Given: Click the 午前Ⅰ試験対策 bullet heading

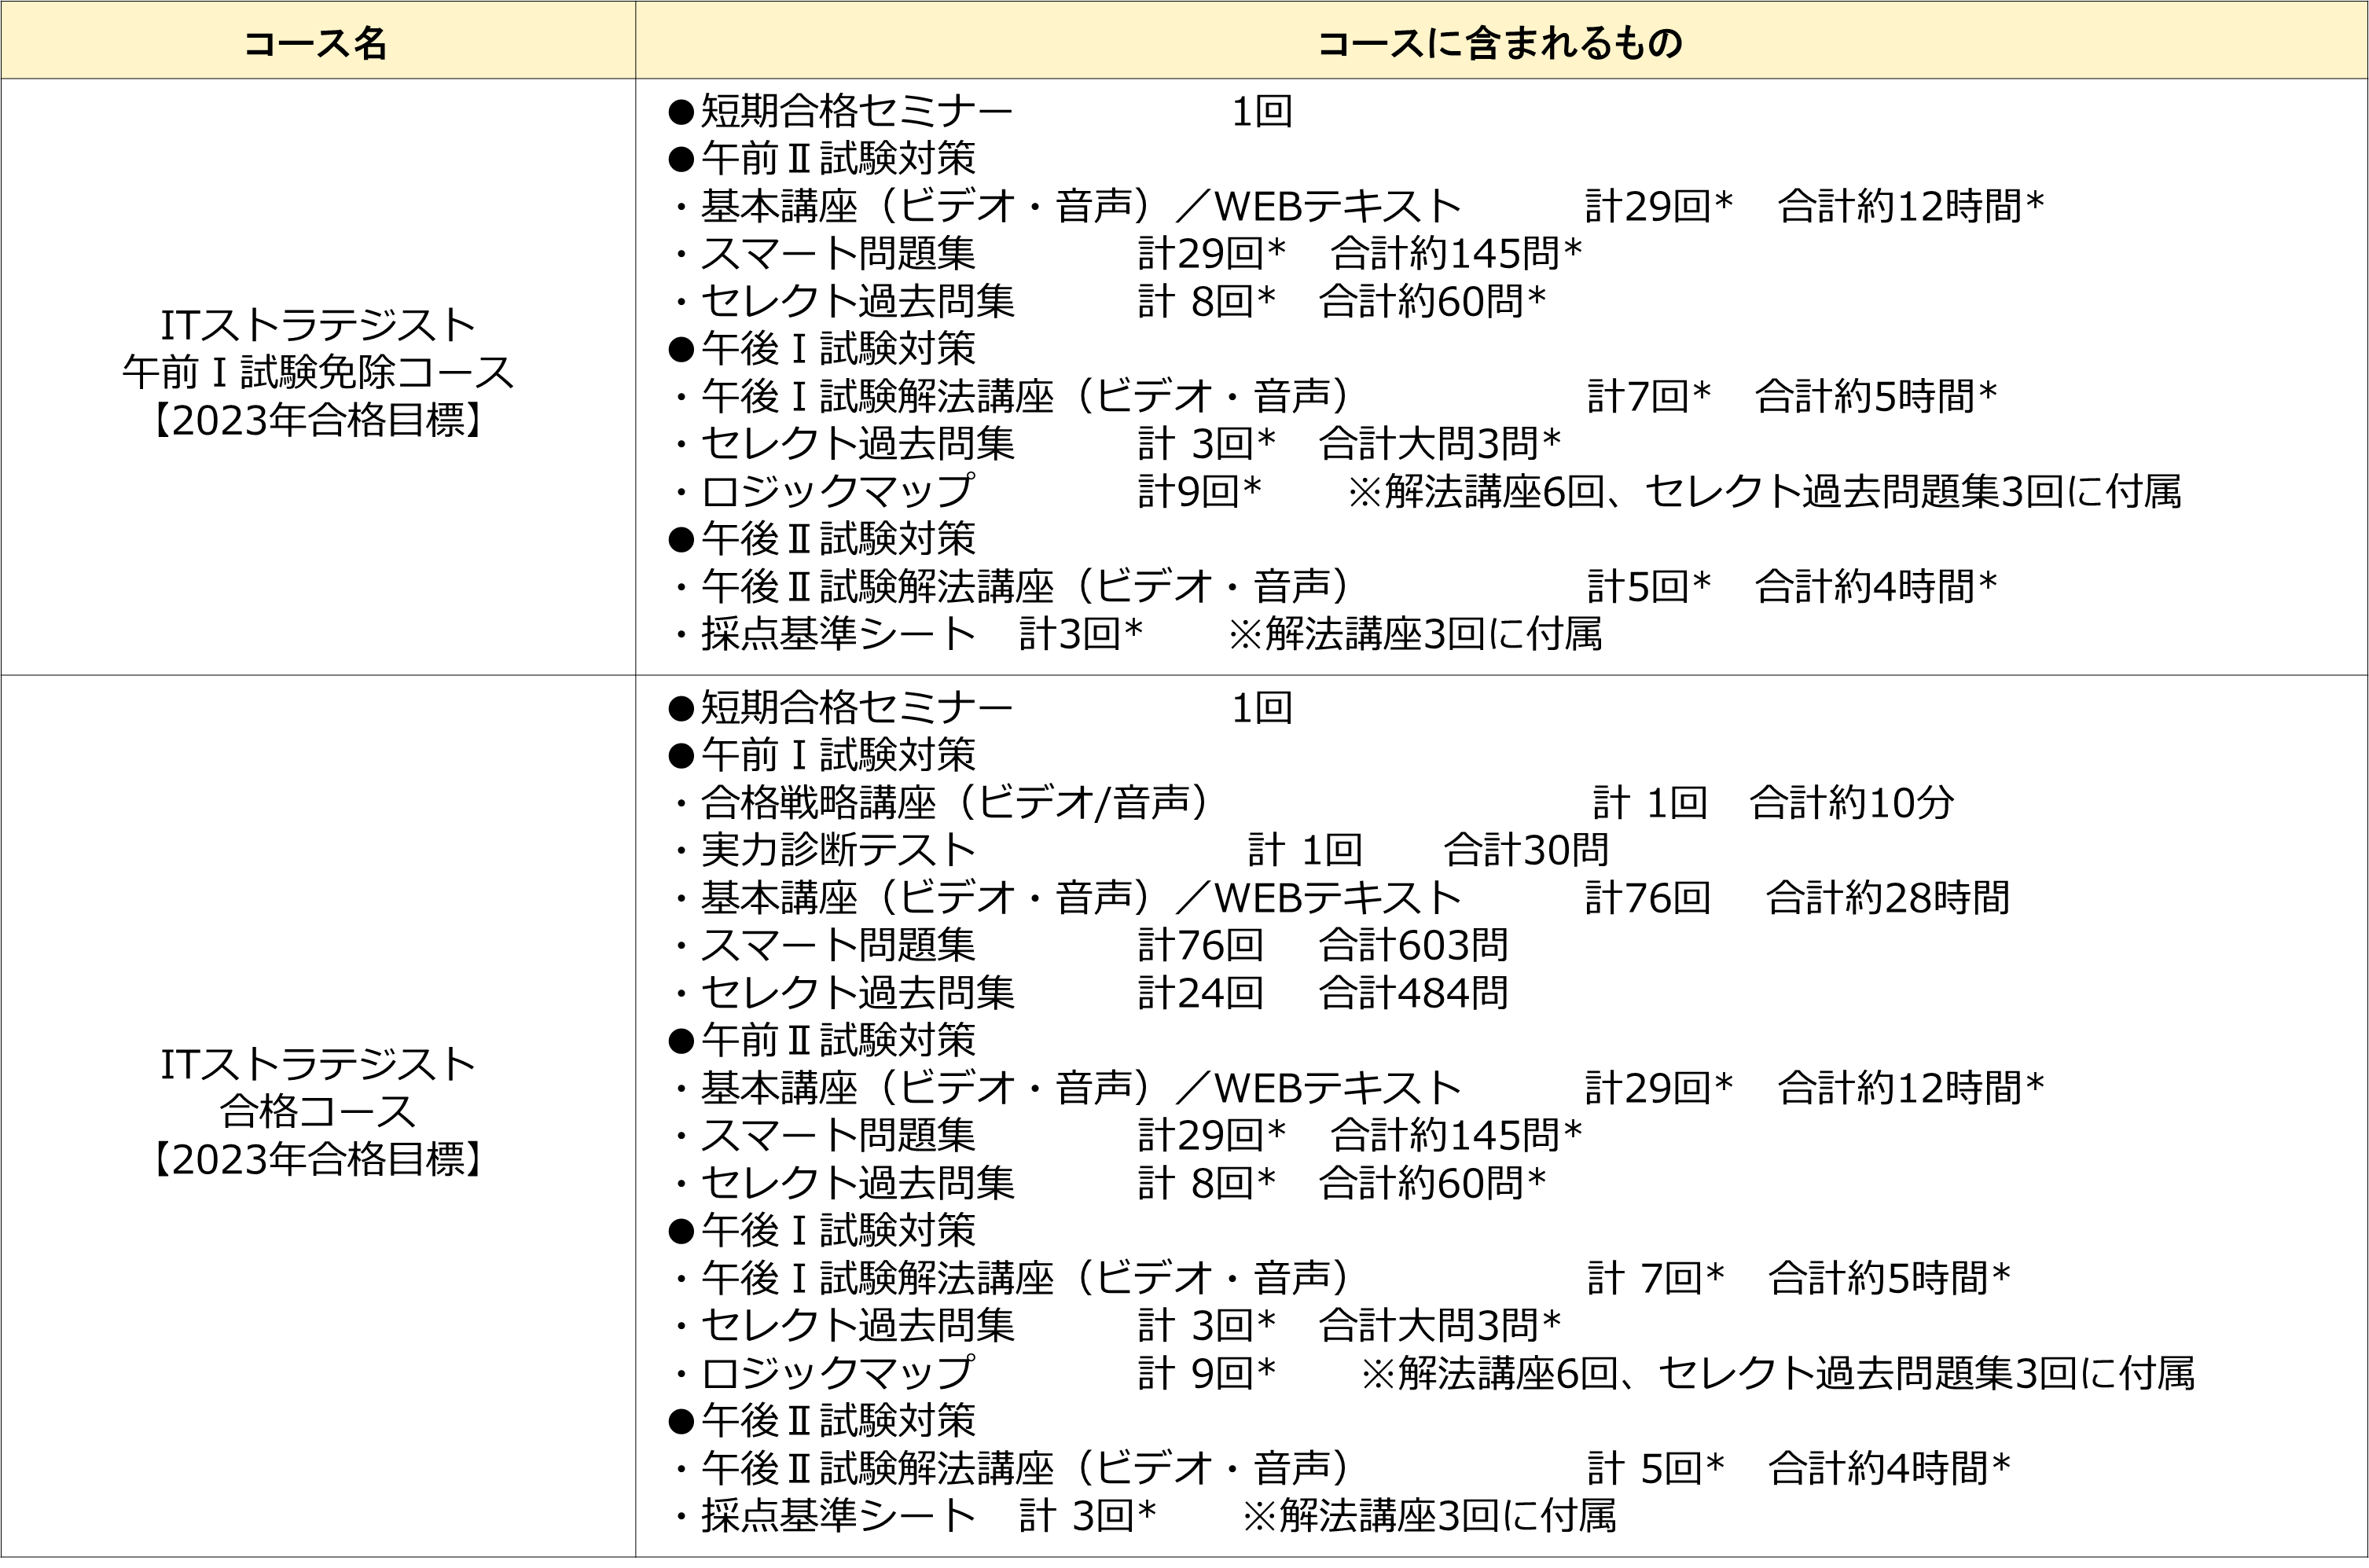Looking at the screenshot, I should click(x=838, y=755).
